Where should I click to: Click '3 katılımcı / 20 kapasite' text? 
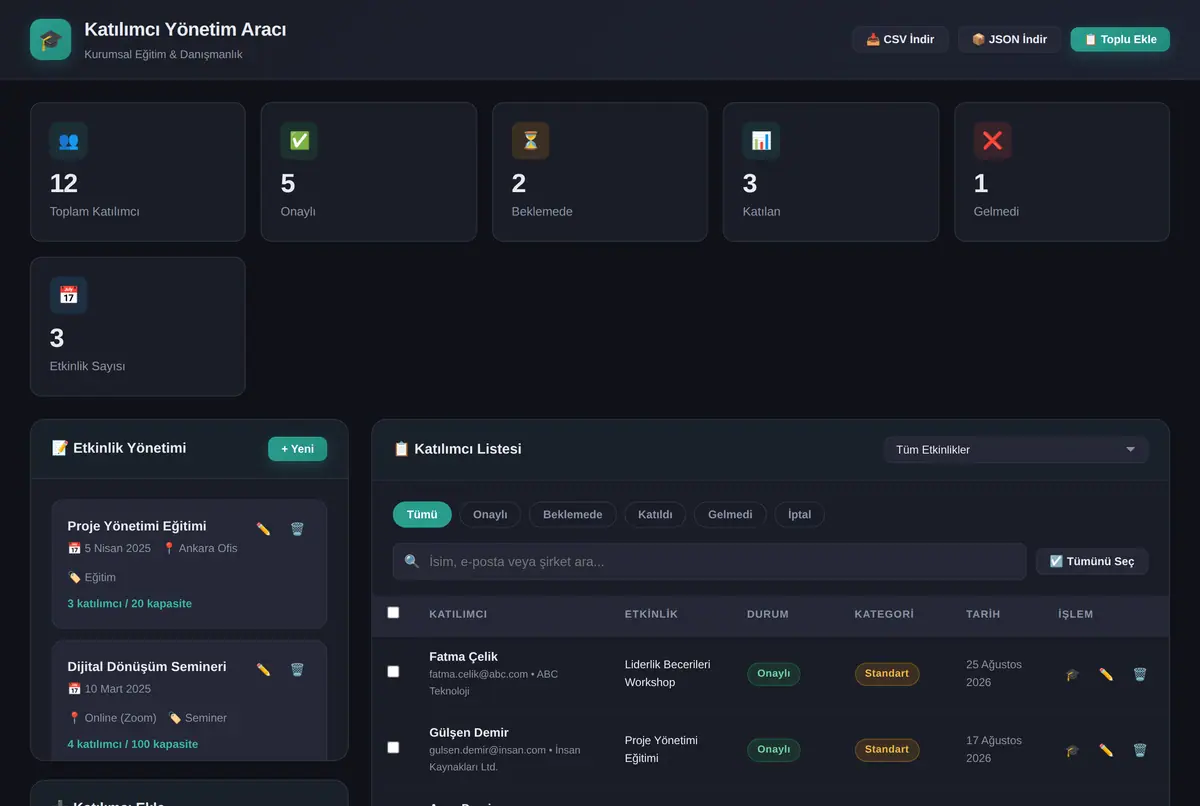[x=130, y=604]
